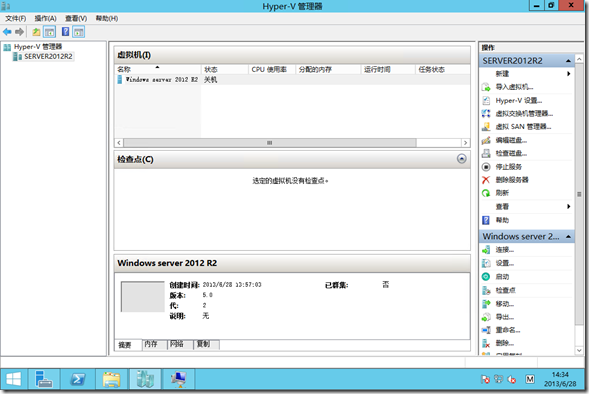Click the Forward arrow toolbar icon
Viewport: 589px width, 394px height.
(20, 32)
